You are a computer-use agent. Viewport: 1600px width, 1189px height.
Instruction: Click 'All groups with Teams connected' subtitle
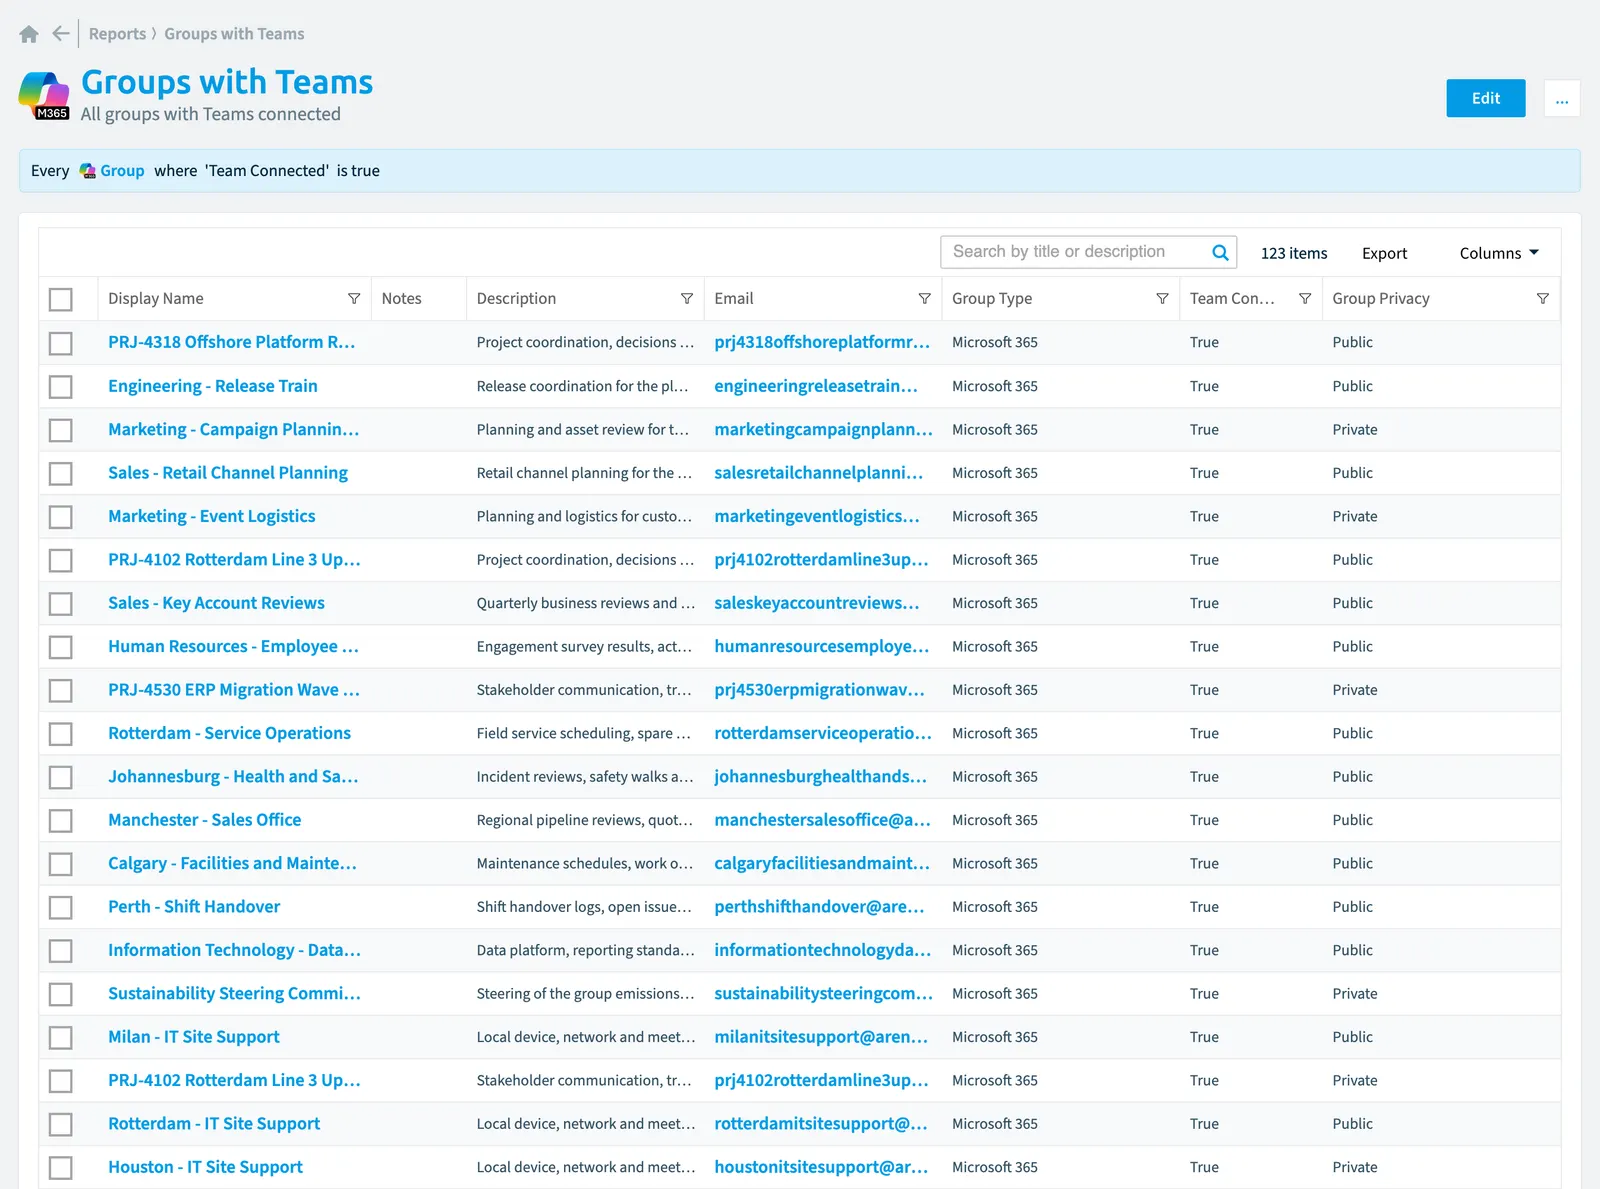pyautogui.click(x=211, y=114)
